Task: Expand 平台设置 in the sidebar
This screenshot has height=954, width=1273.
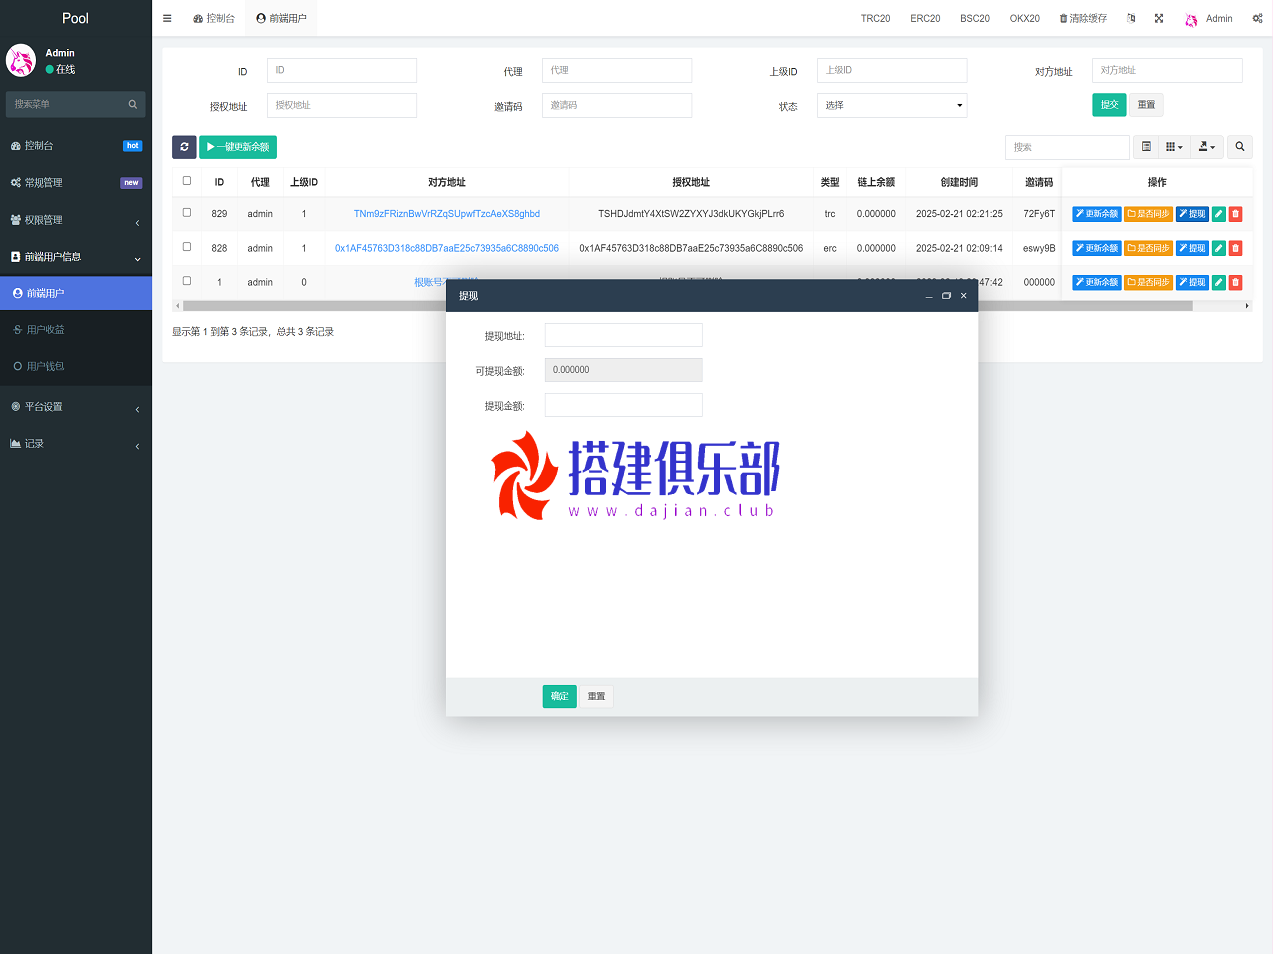Action: (x=76, y=407)
